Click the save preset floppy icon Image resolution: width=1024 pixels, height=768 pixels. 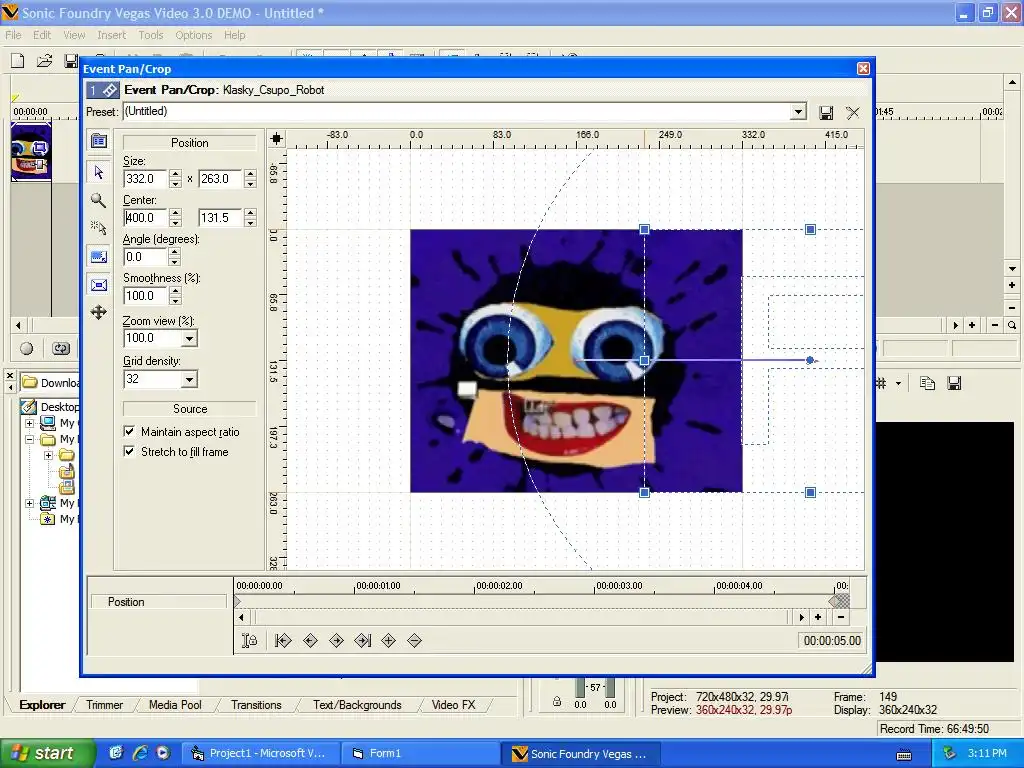click(826, 113)
